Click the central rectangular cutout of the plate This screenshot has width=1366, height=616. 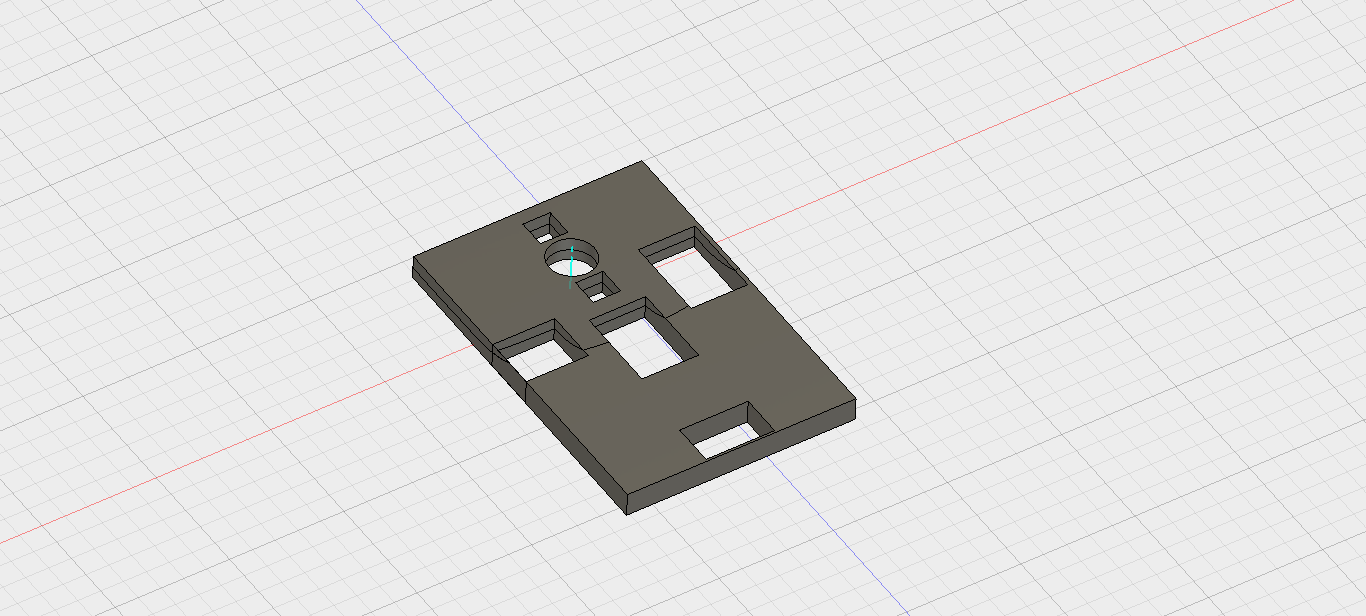(x=644, y=337)
